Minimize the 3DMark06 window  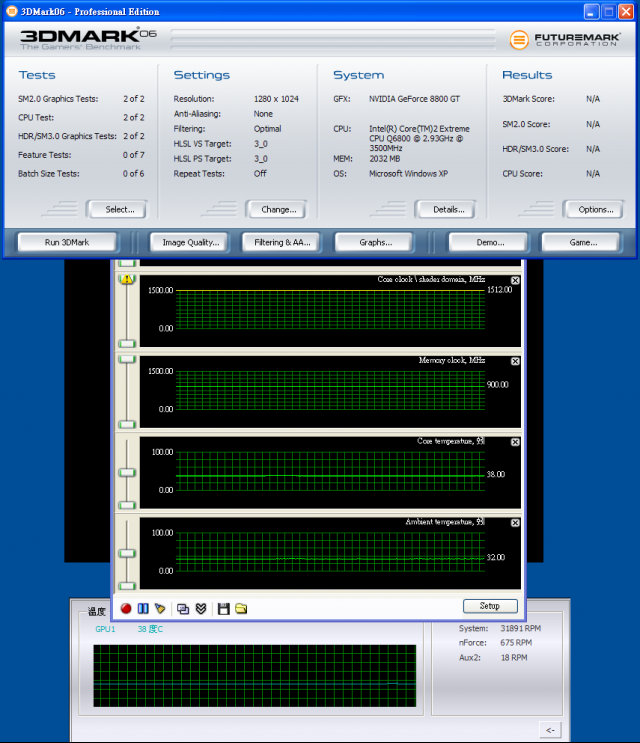(x=591, y=11)
